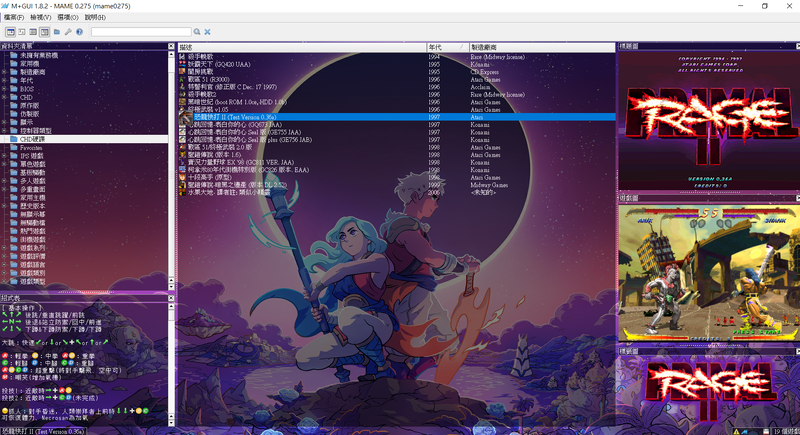Switch to details view toolbar button
Screen dimensions: 800x435
click(44, 32)
